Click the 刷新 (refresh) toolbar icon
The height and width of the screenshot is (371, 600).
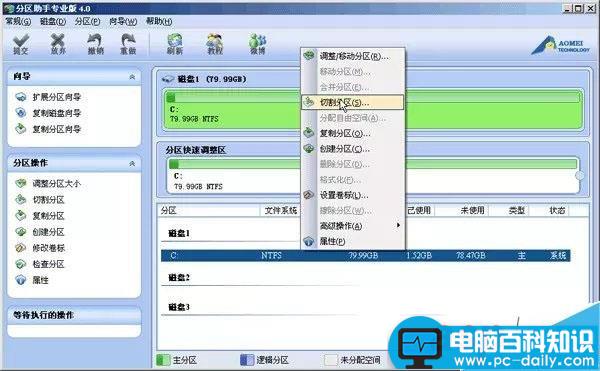[x=175, y=44]
